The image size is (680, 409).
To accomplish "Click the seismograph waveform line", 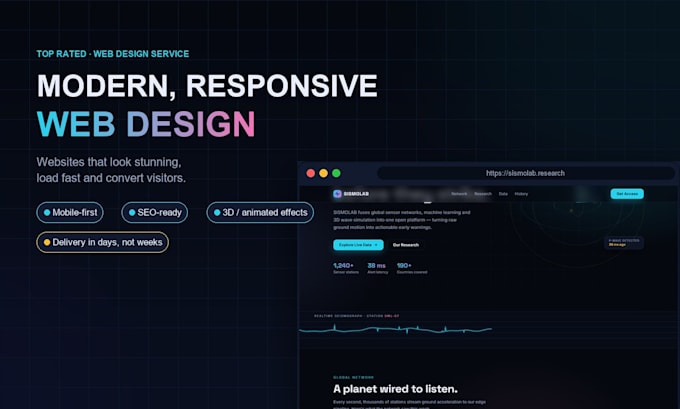I will (x=396, y=329).
